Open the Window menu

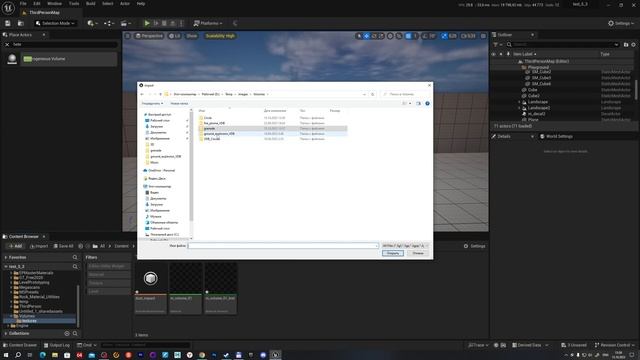tap(54, 4)
